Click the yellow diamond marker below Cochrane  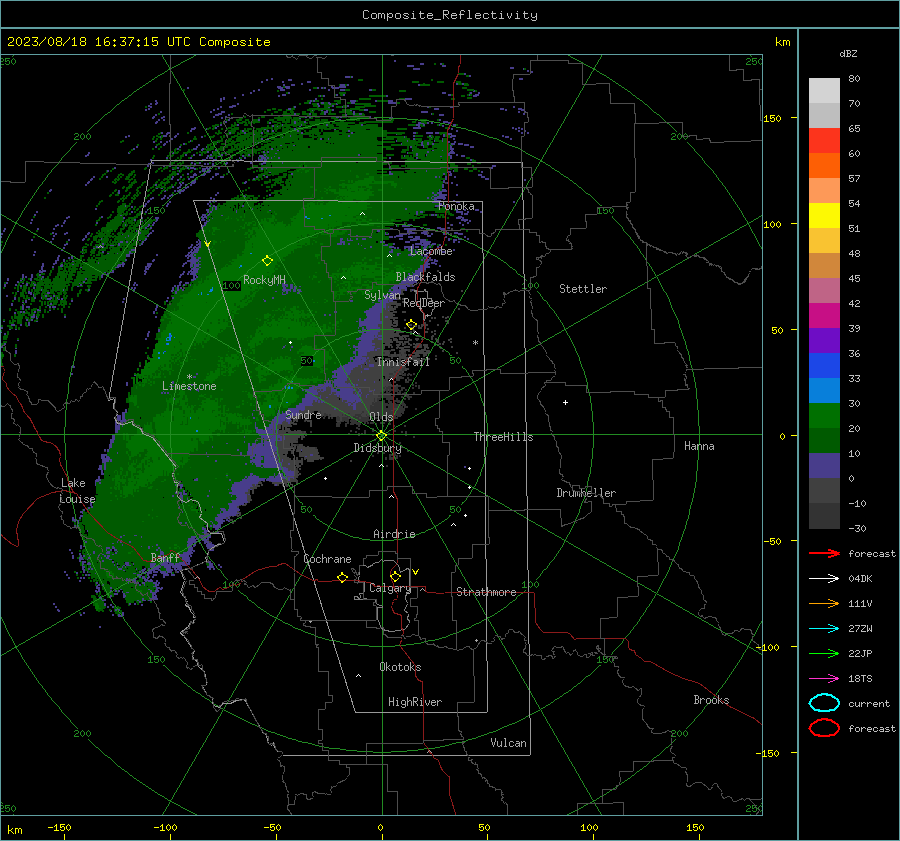click(x=343, y=577)
